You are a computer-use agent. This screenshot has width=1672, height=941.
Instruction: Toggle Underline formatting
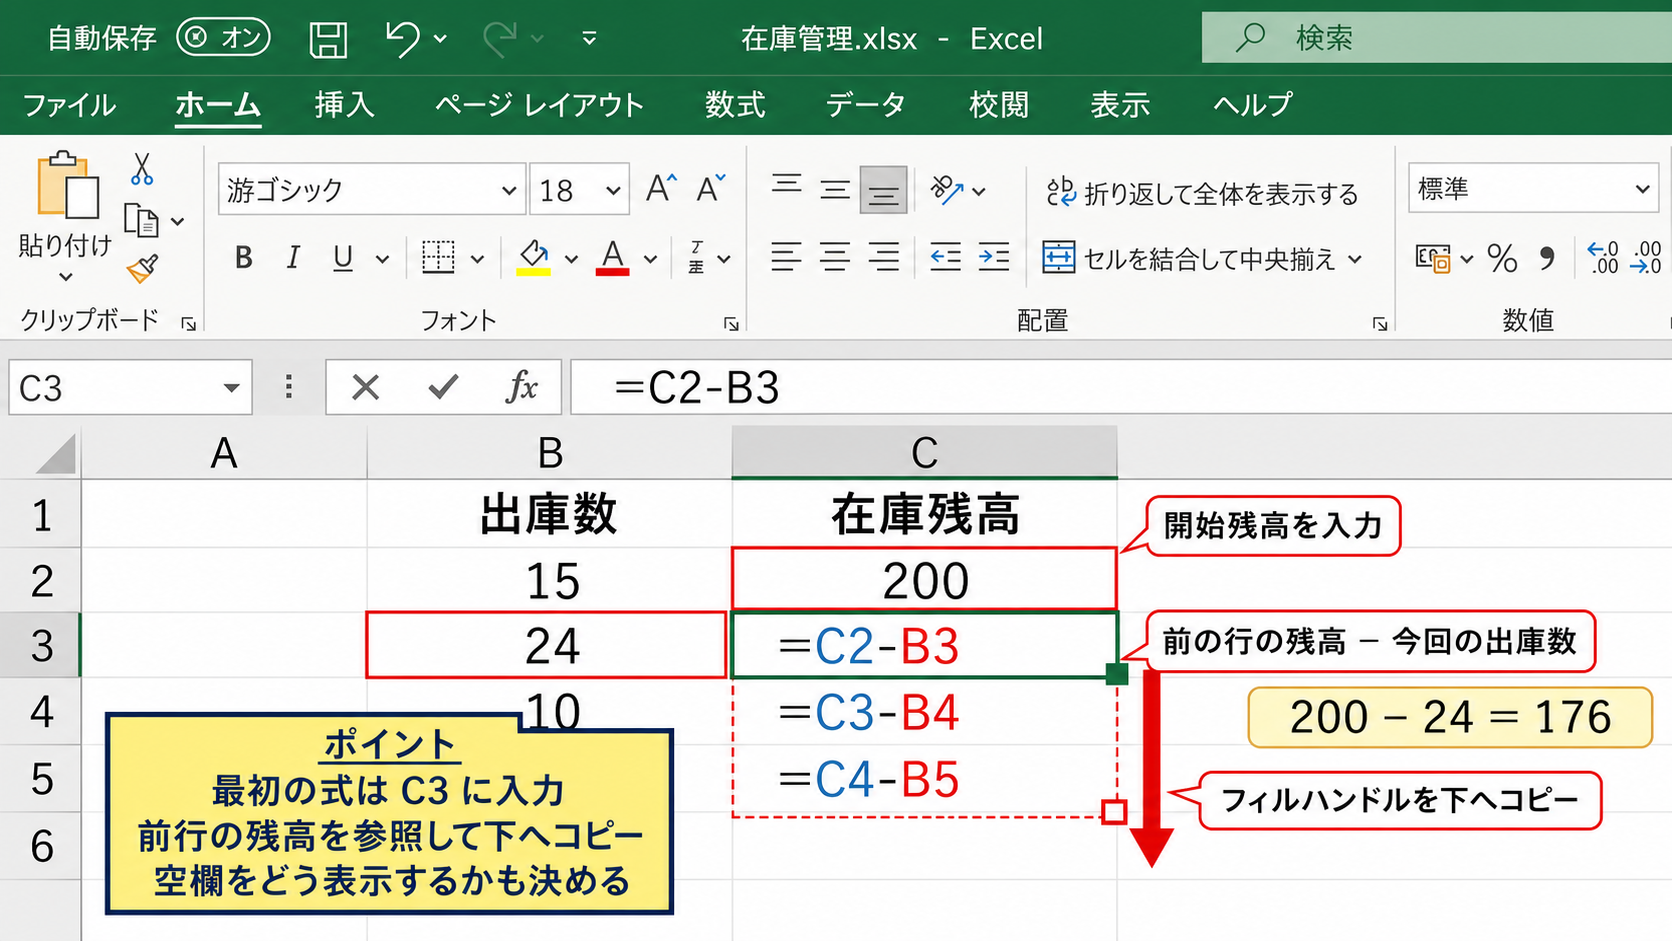tap(343, 258)
